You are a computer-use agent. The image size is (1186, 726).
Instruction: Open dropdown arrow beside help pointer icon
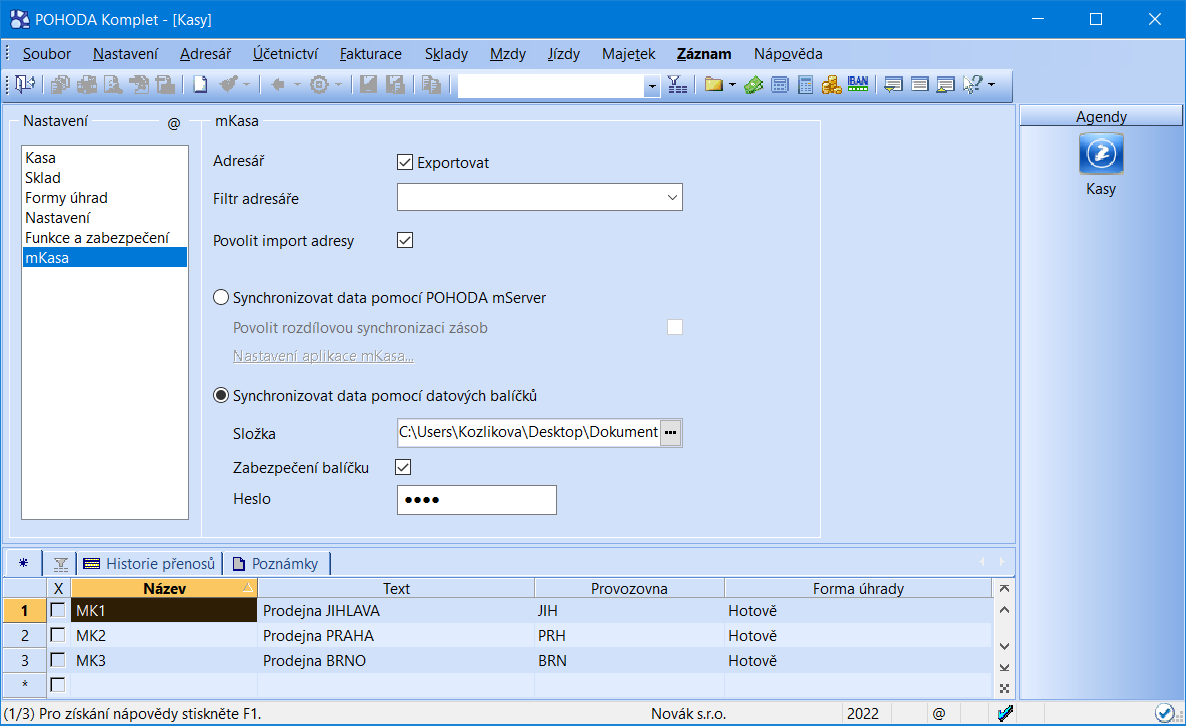(x=991, y=85)
